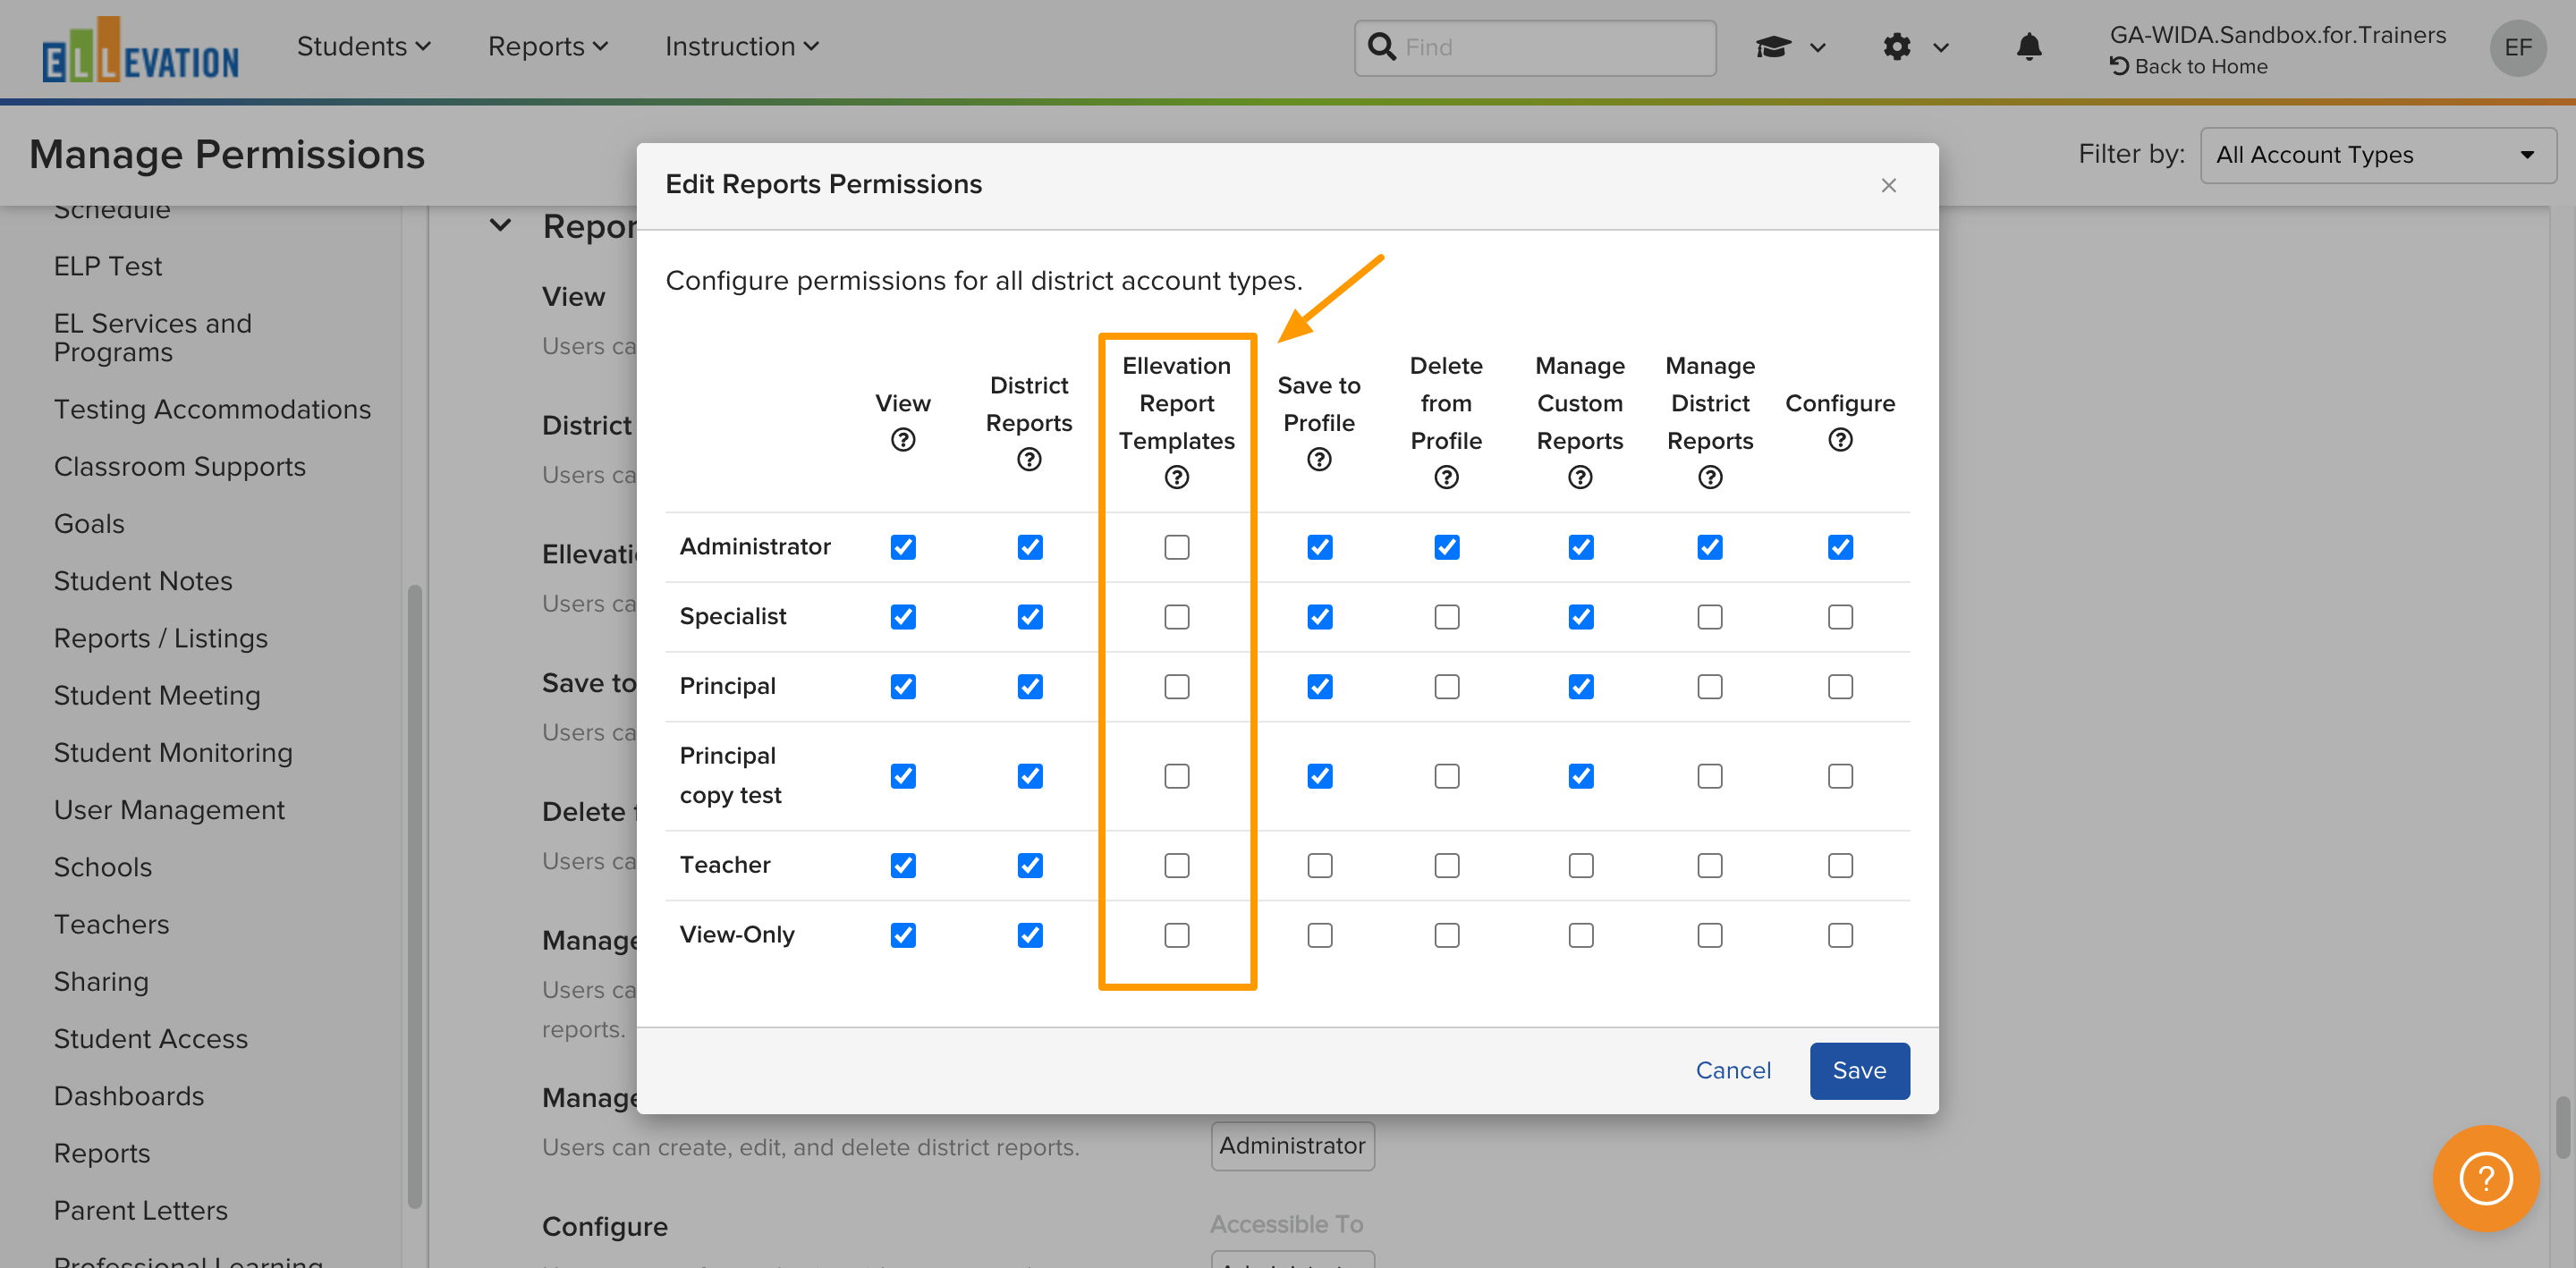
Task: Open the Students dropdown menu
Action: (363, 47)
